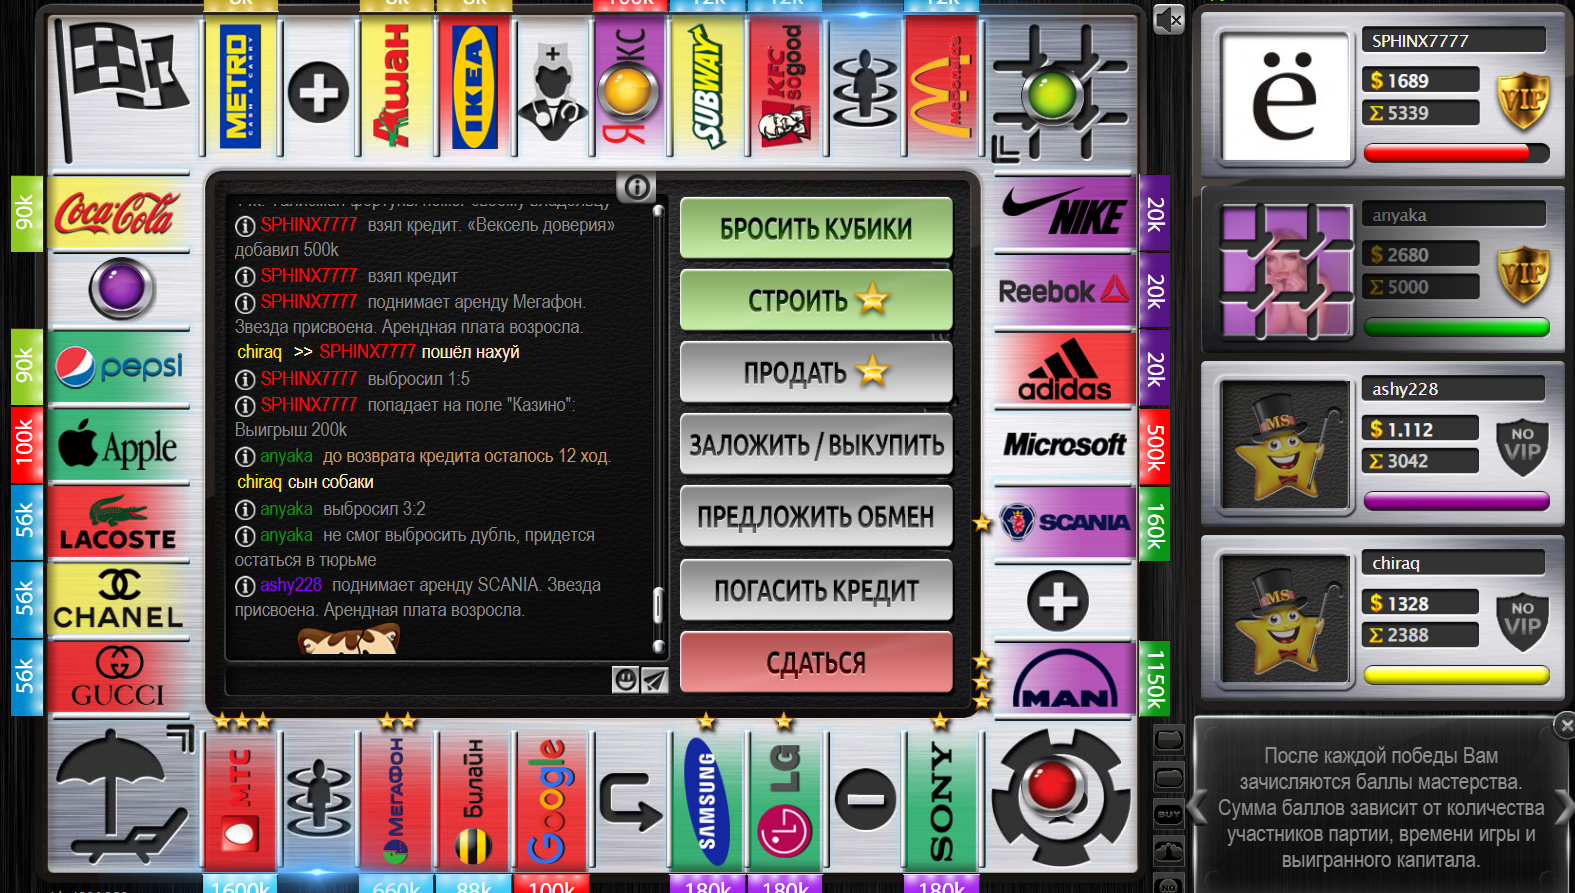1575x893 pixels.
Task: Select the McDonald's board cell
Action: 940,88
